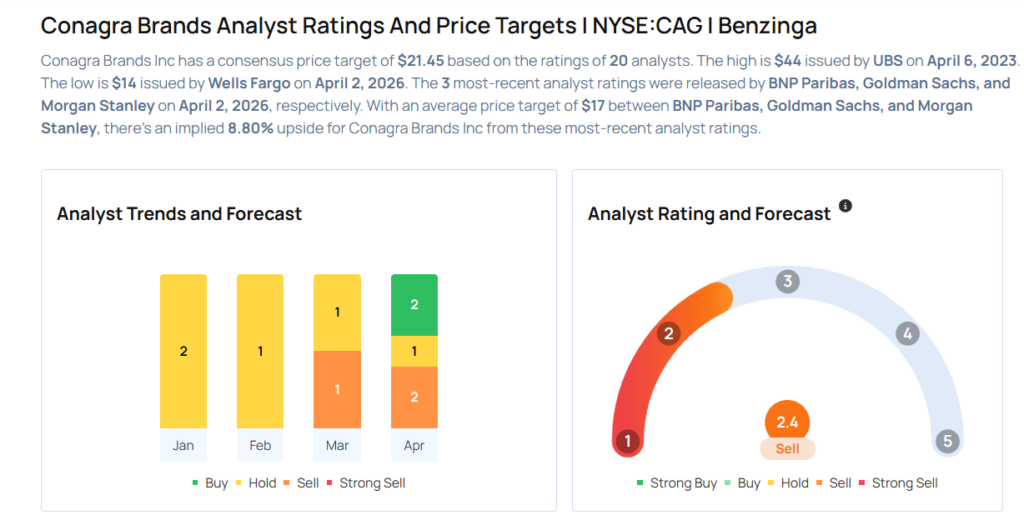
Task: Toggle the Buy legend in Analyst Trends chart
Action: click(210, 483)
